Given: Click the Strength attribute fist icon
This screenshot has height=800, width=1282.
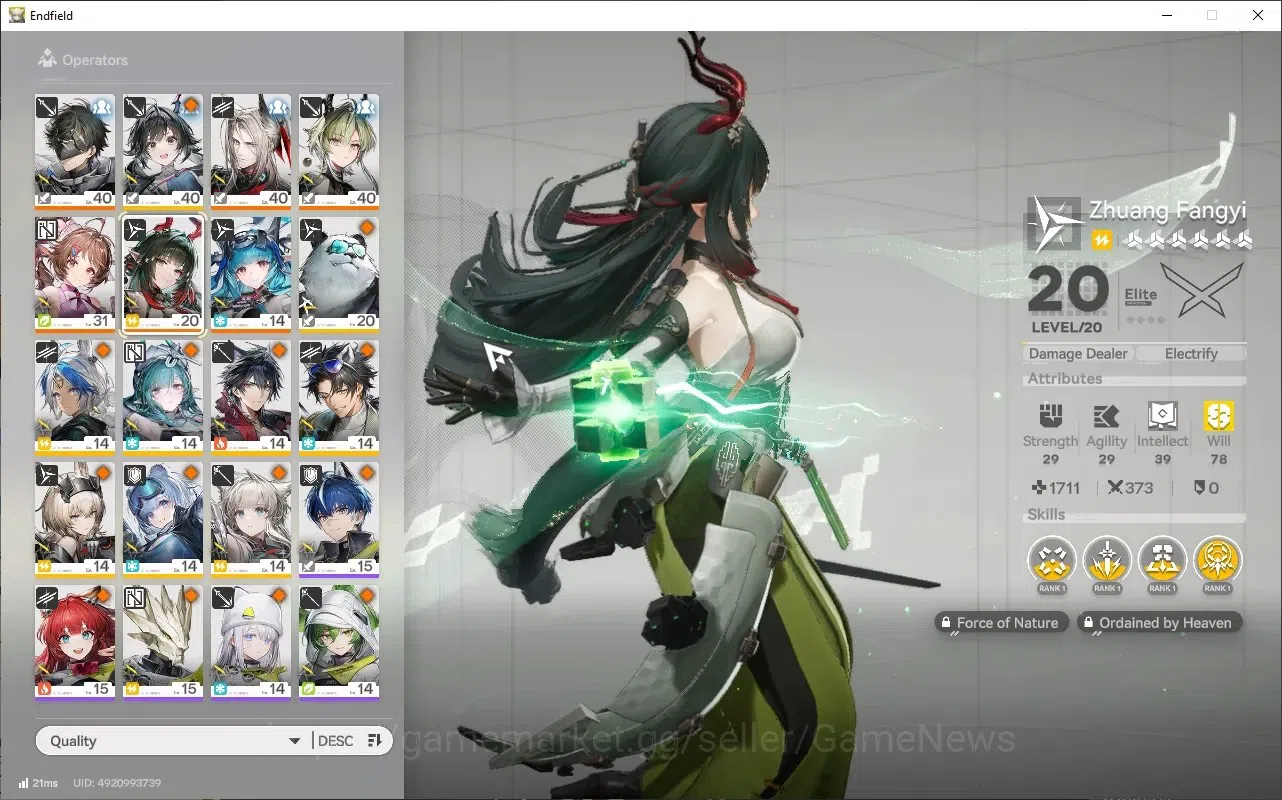Looking at the screenshot, I should [1050, 415].
